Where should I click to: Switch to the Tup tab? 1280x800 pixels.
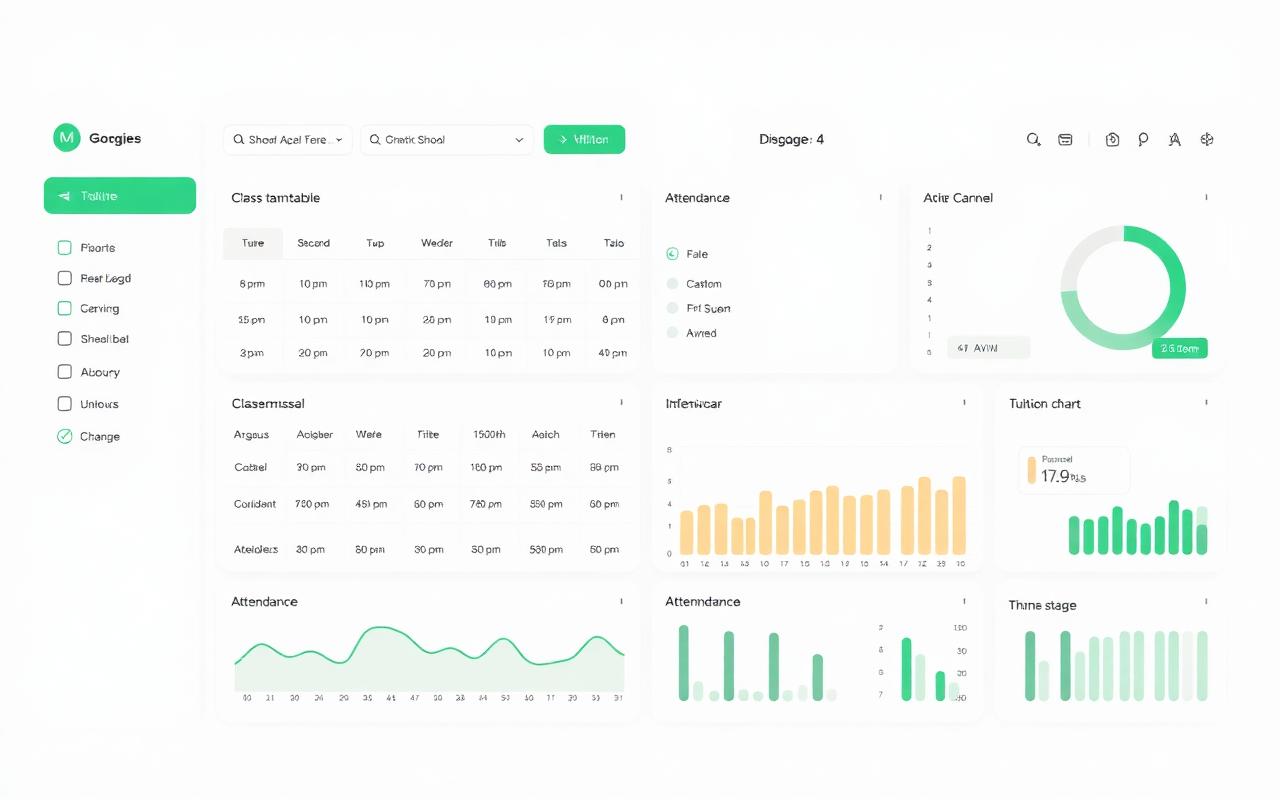(375, 243)
